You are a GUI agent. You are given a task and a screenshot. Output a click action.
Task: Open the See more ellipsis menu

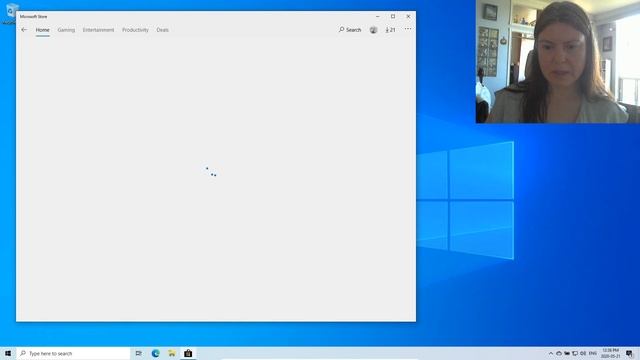pyautogui.click(x=408, y=29)
